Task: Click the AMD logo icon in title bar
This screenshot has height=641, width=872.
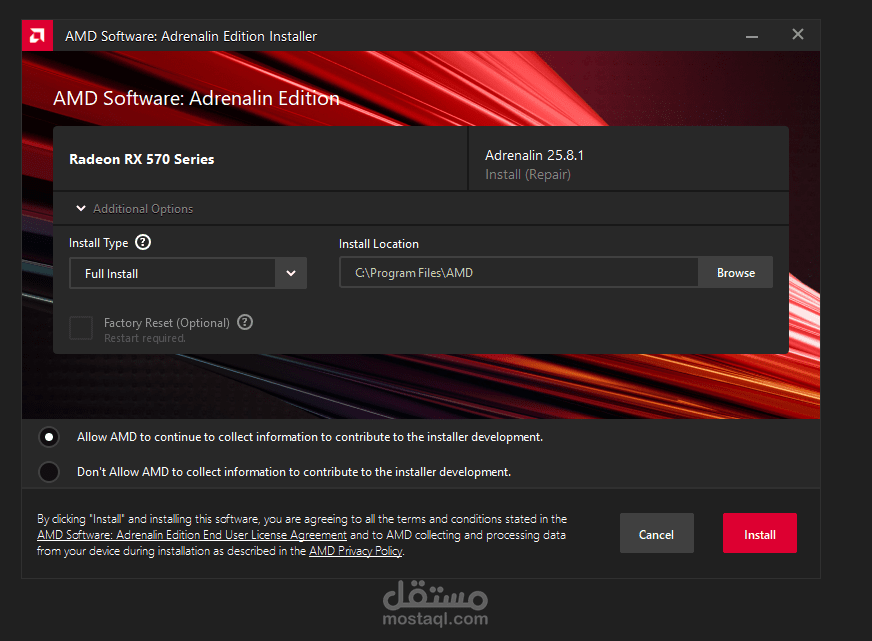Action: [37, 36]
